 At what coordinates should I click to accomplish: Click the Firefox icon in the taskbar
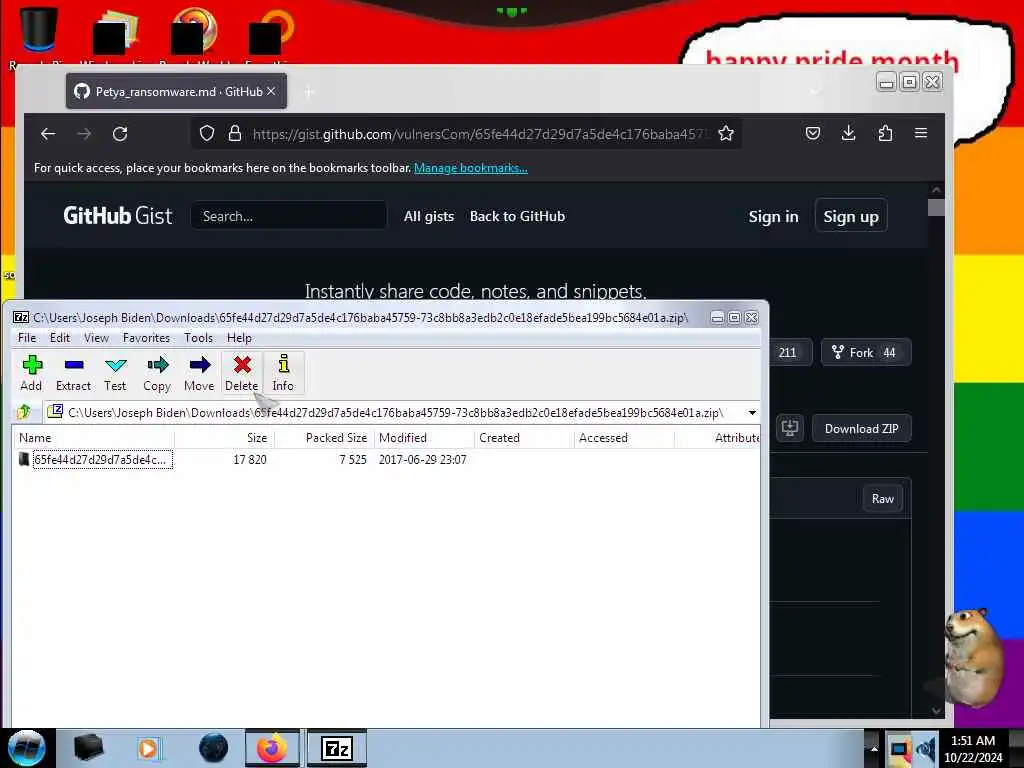pyautogui.click(x=272, y=748)
